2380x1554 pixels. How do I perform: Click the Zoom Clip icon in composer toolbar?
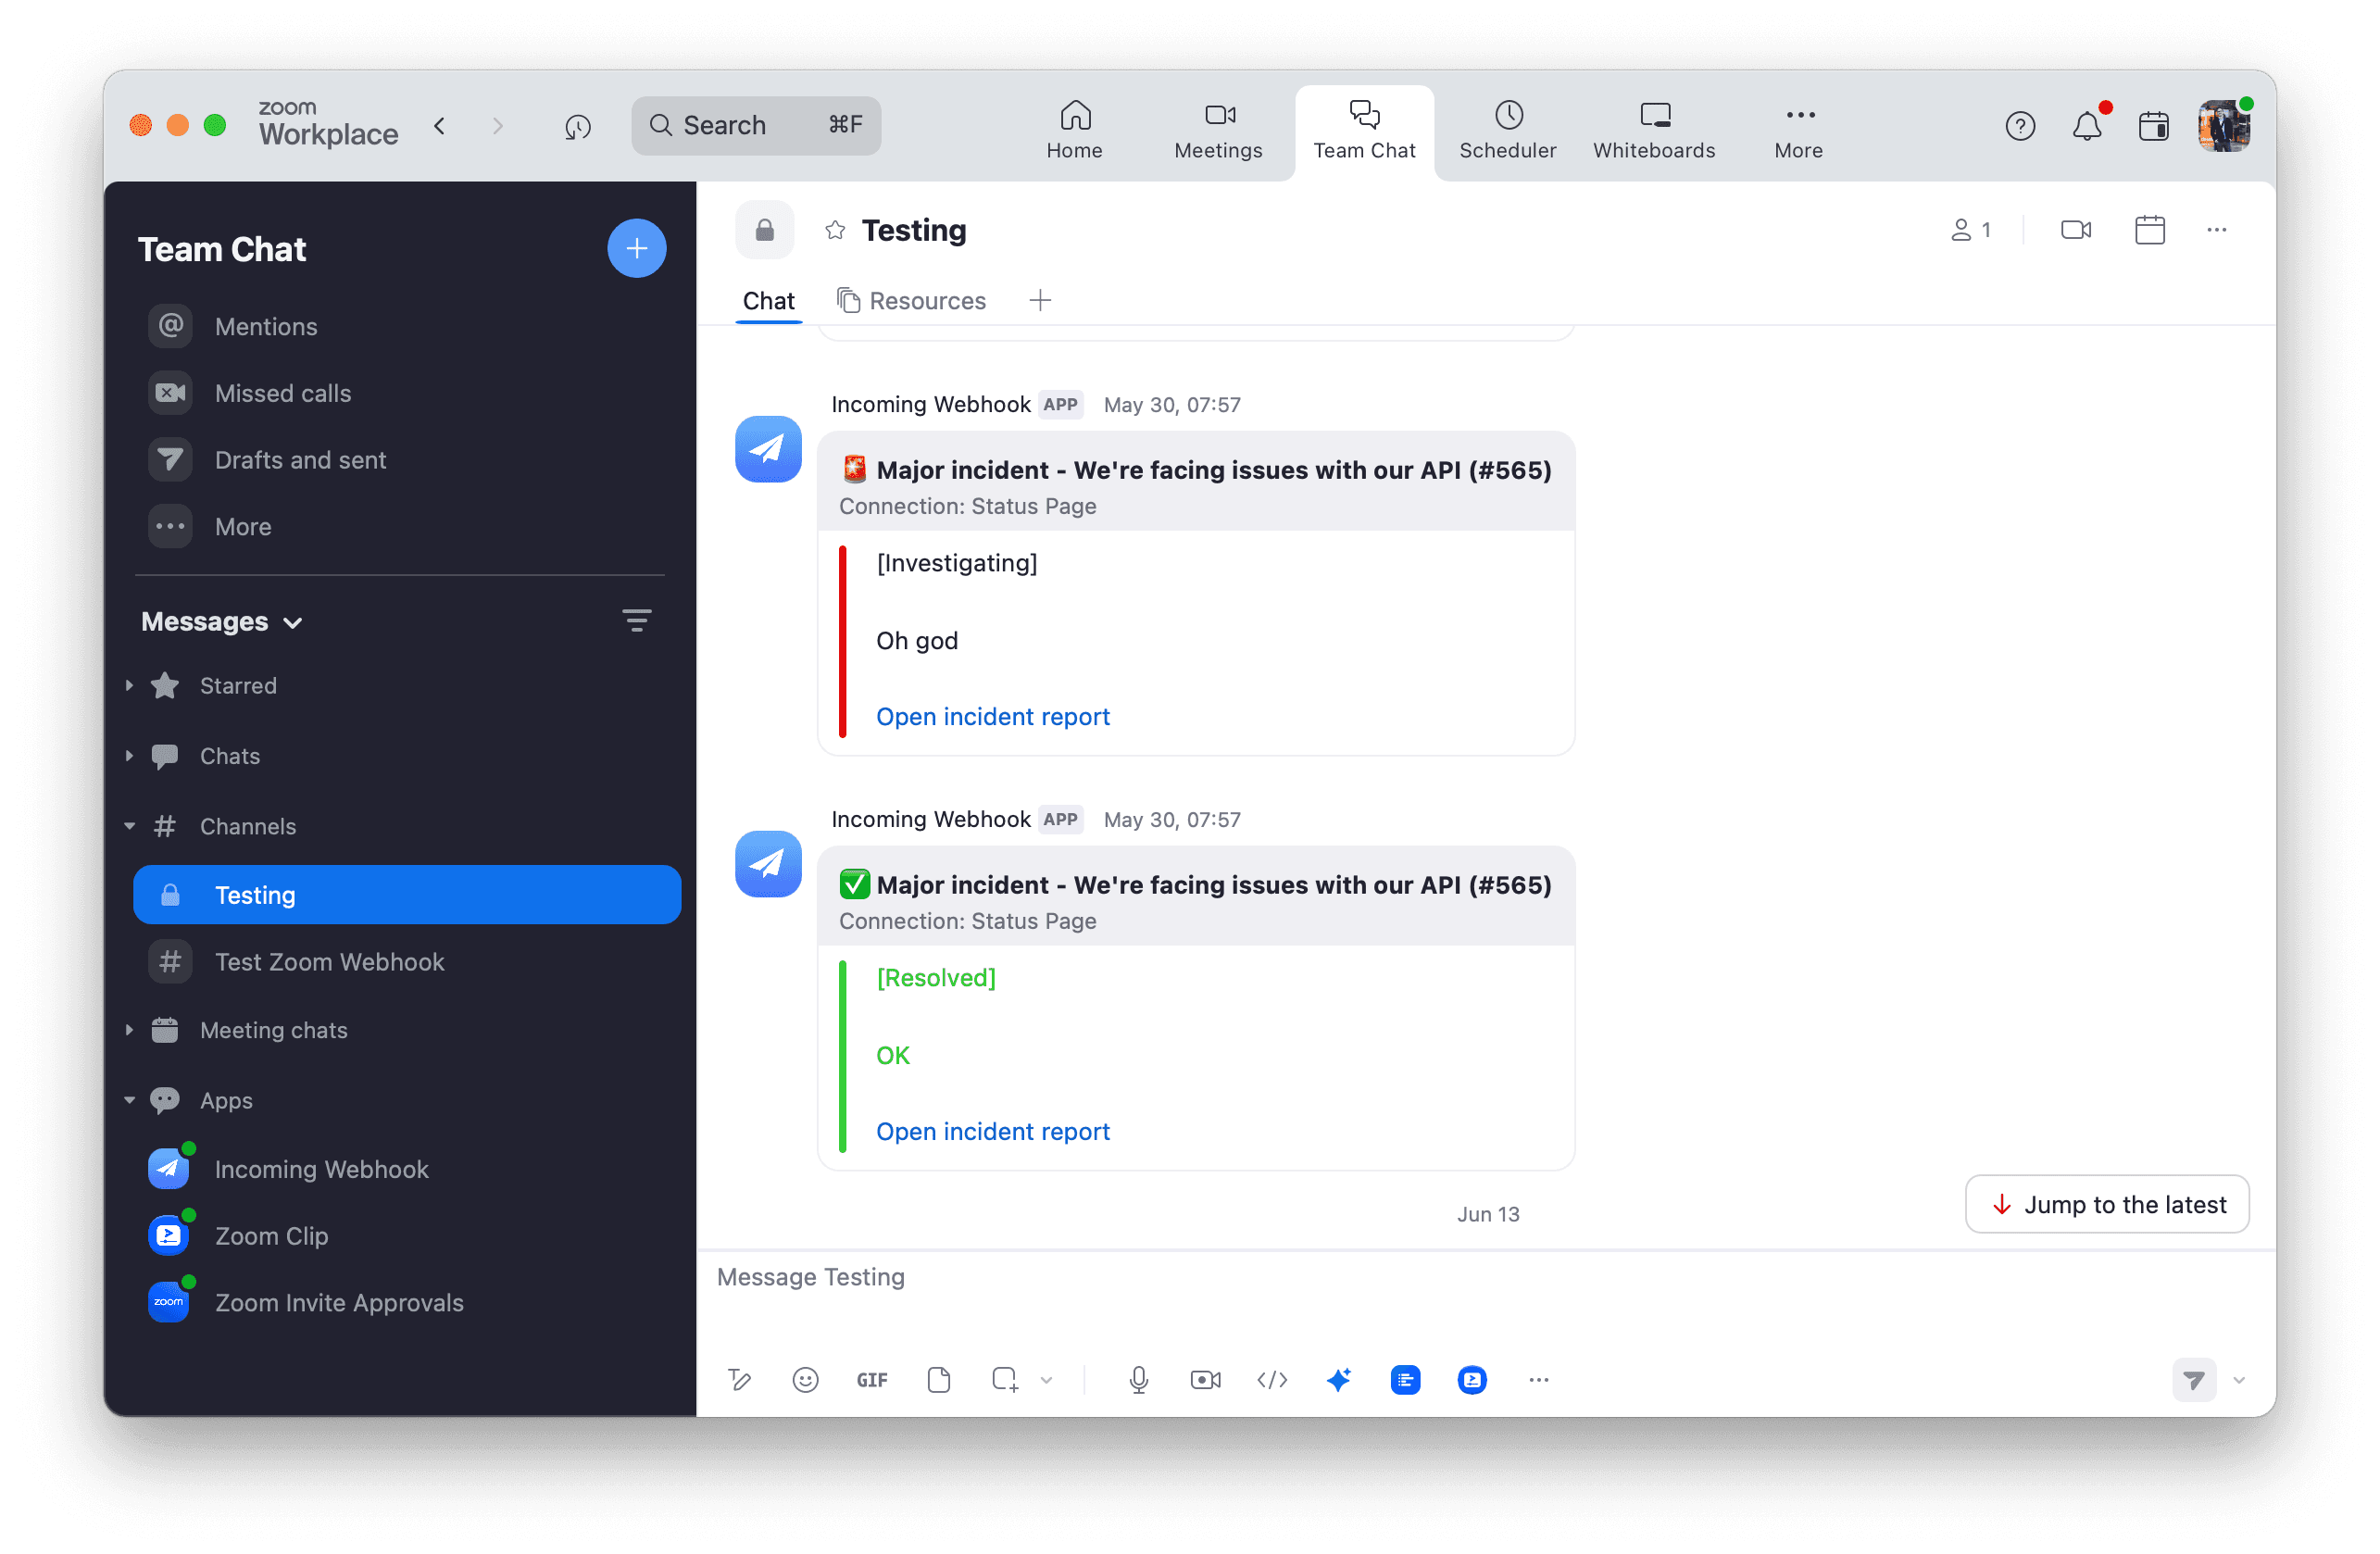pos(1472,1380)
